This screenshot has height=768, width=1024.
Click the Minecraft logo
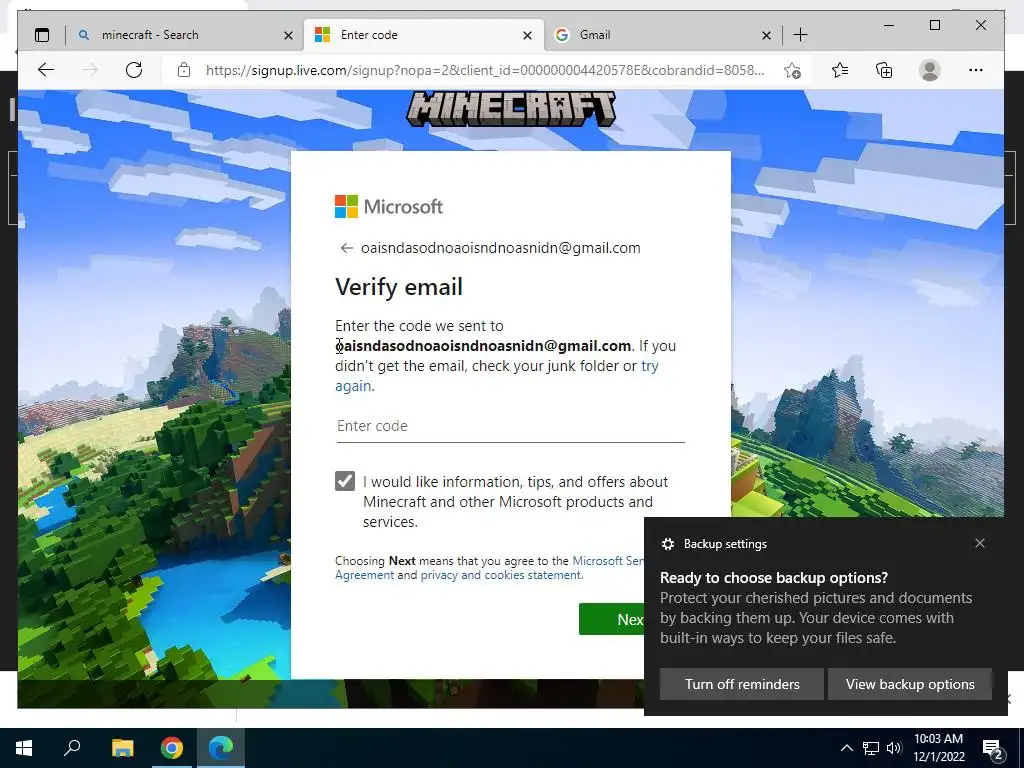pyautogui.click(x=511, y=108)
